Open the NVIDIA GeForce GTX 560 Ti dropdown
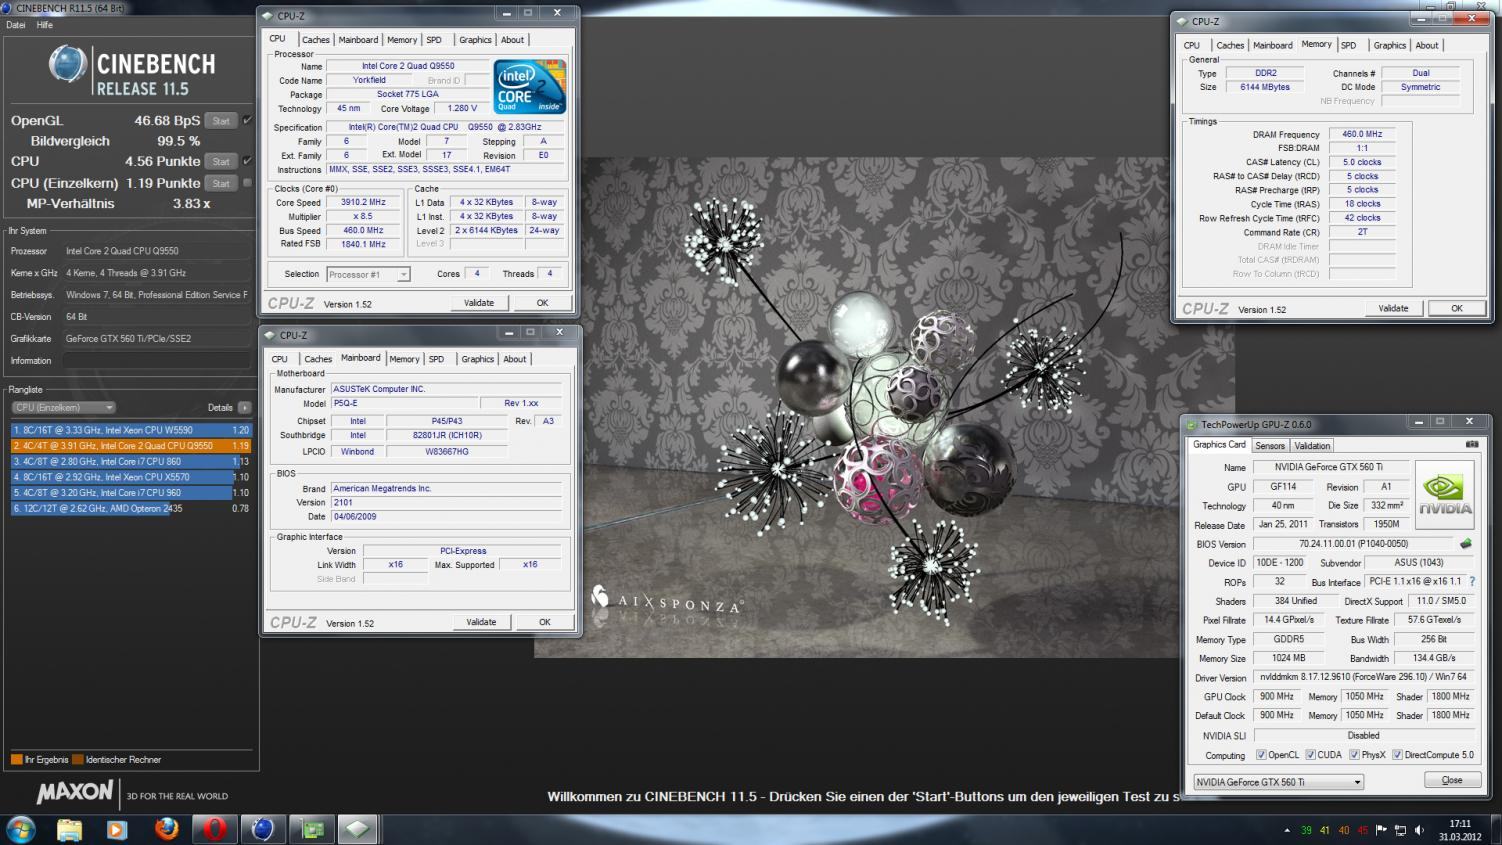Image resolution: width=1502 pixels, height=845 pixels. pos(1279,782)
